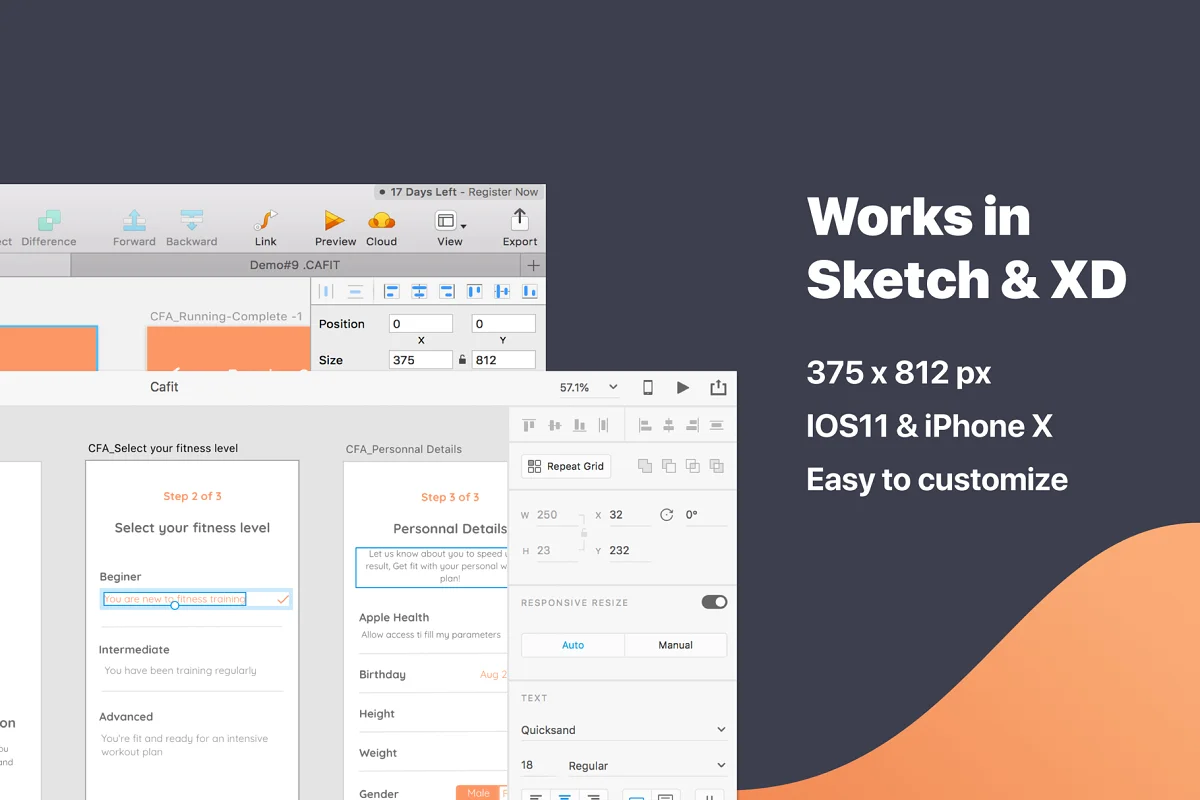This screenshot has height=800, width=1200.
Task: Select the CFA_Running-Complete -1 artboard label
Action: coord(226,317)
